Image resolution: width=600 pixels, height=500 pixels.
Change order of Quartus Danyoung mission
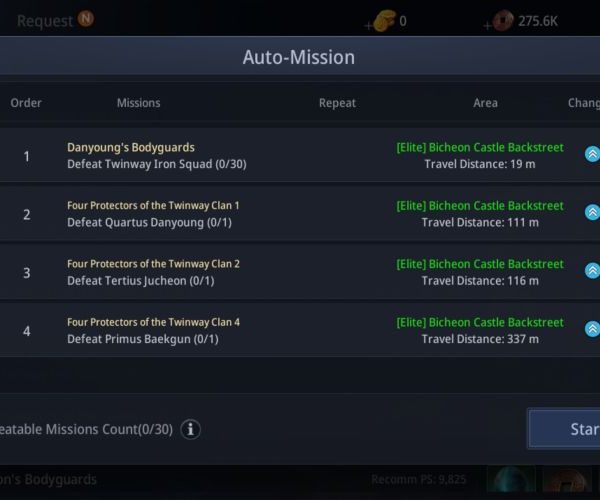[x=592, y=212]
